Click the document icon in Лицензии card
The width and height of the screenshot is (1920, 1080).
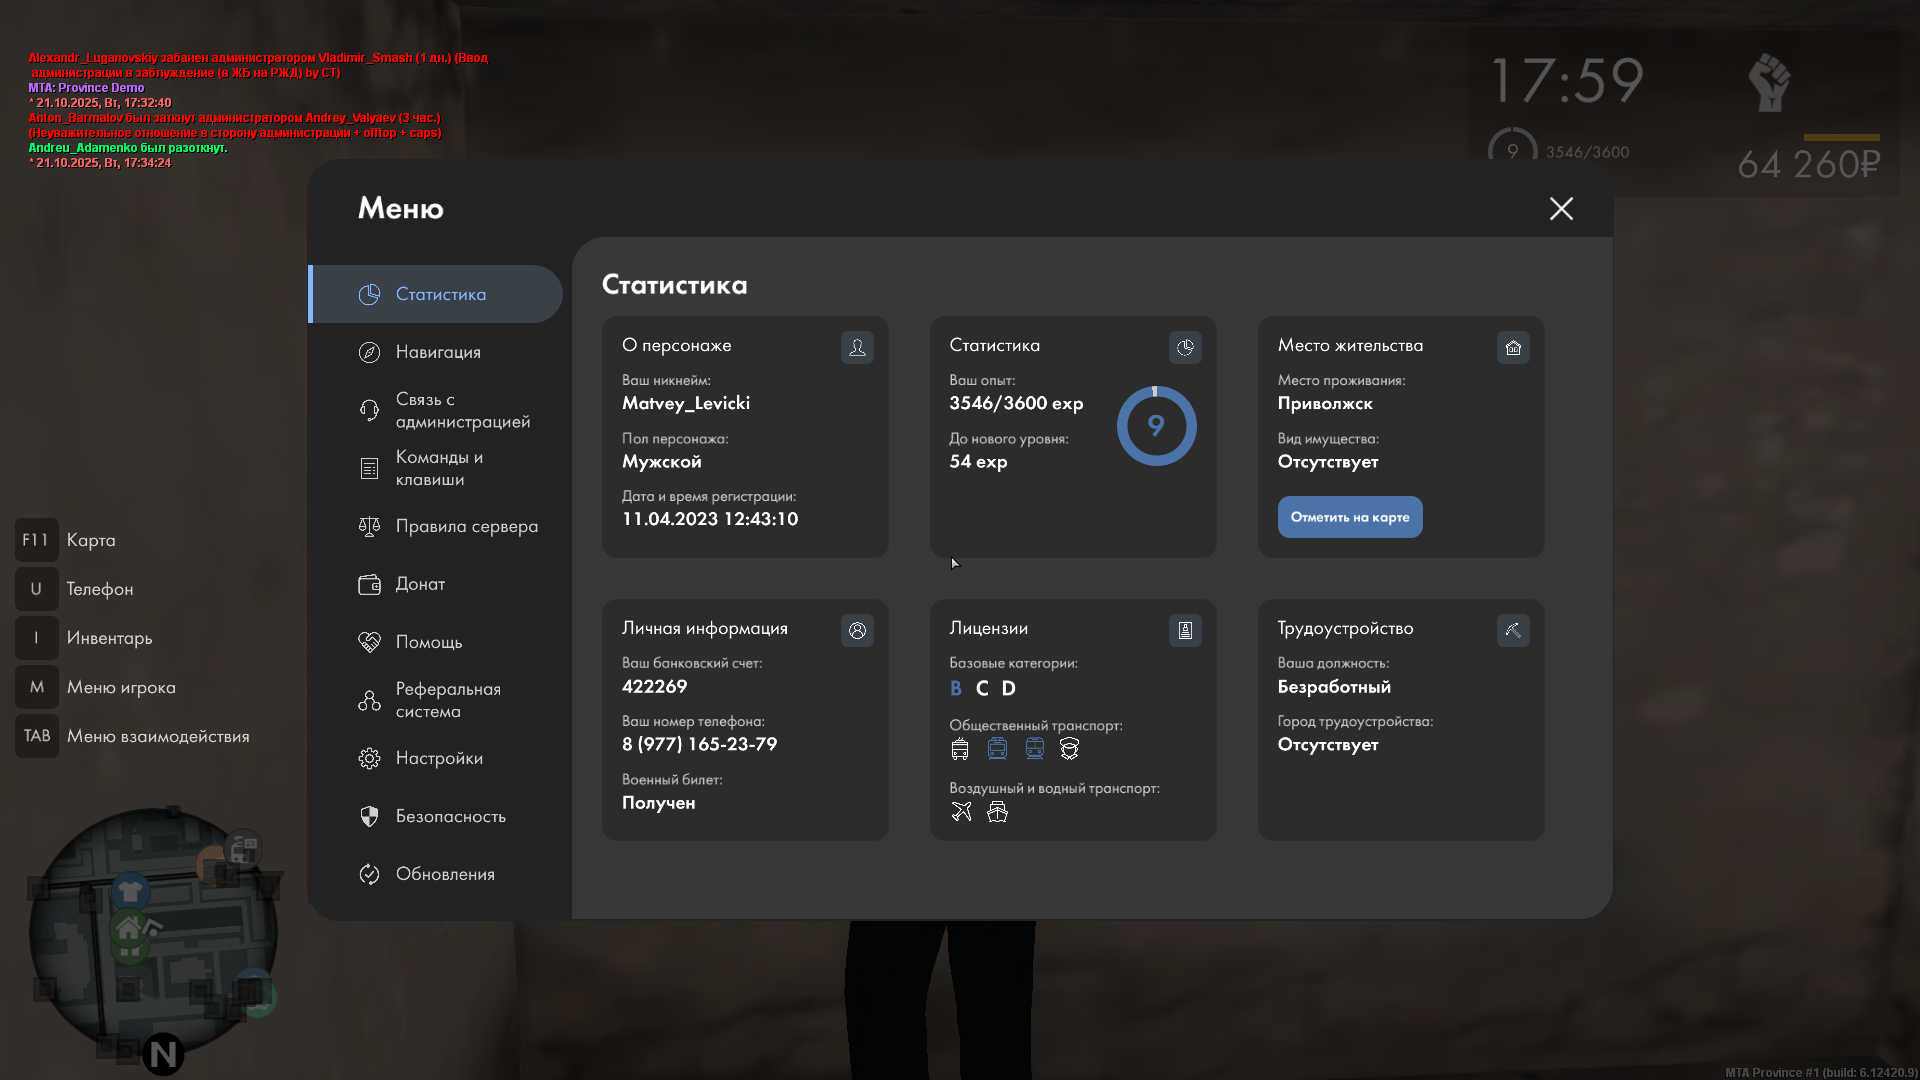coord(1185,630)
